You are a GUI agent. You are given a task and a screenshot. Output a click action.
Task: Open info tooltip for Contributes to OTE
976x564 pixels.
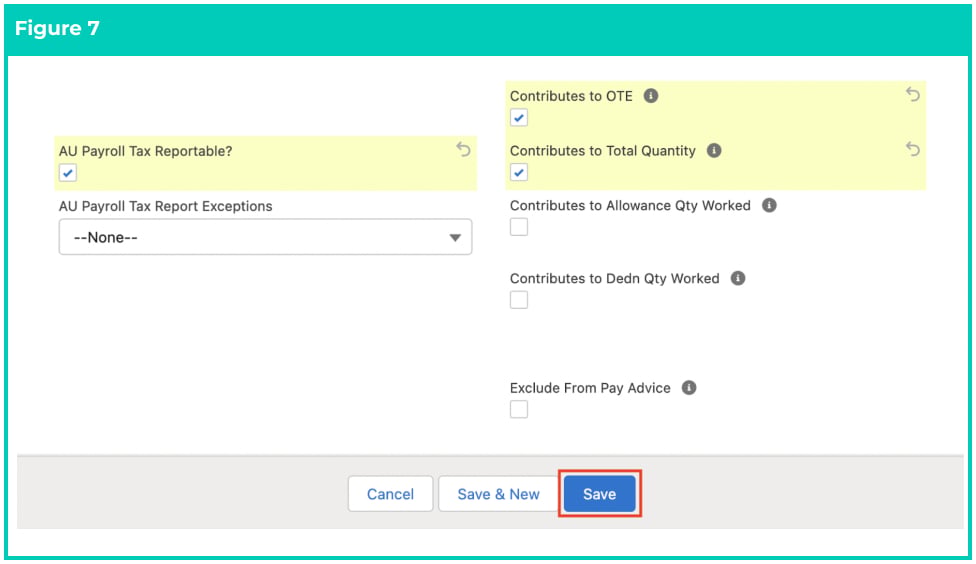click(650, 96)
